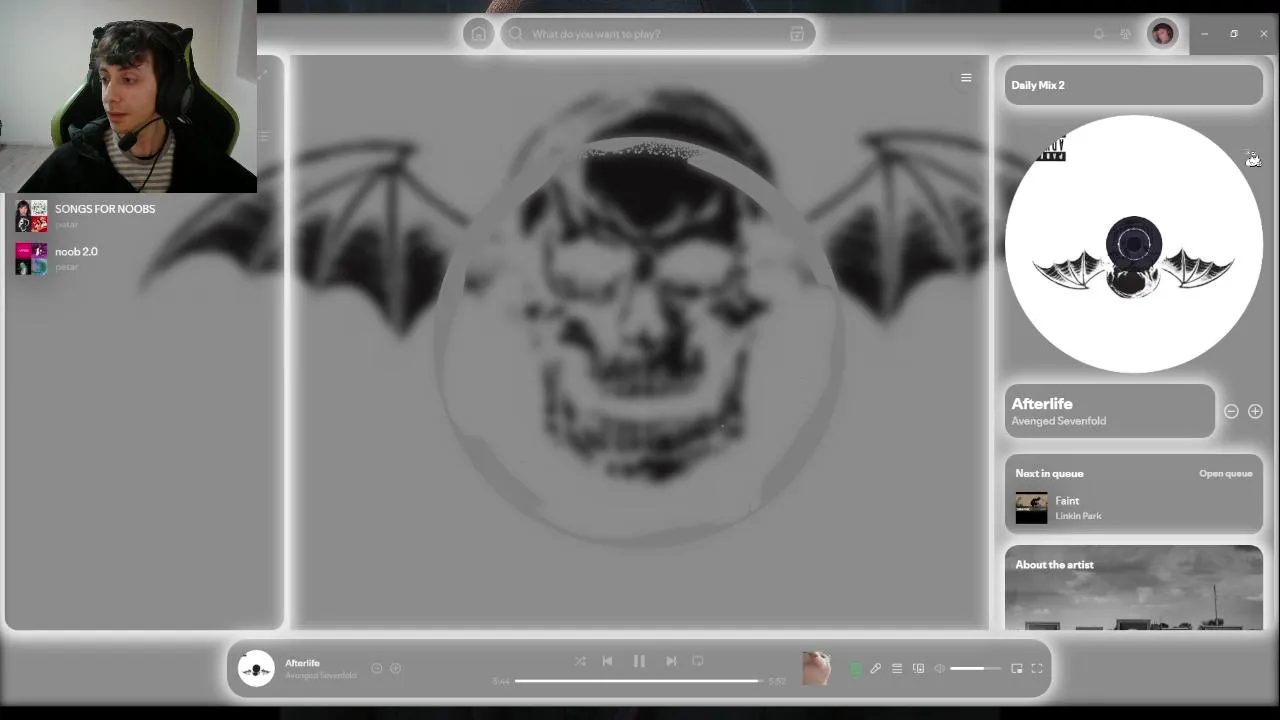Open the Linkin Park artist link
The width and height of the screenshot is (1280, 720).
[x=1078, y=516]
